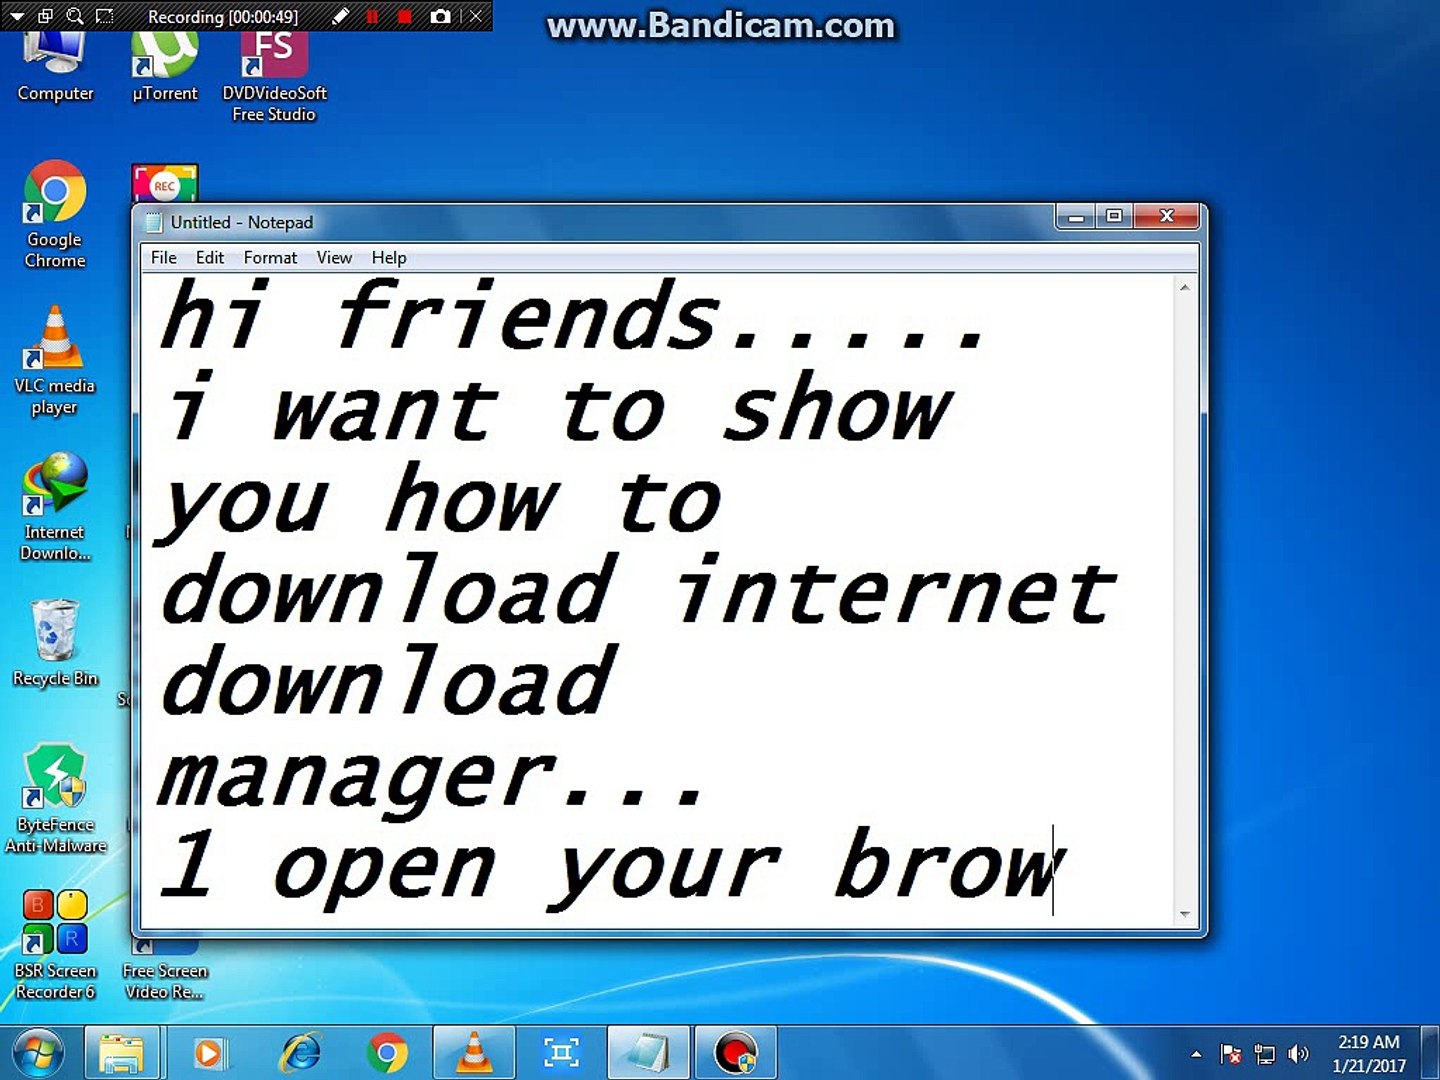This screenshot has height=1080, width=1440.
Task: Open Internet Explorer from taskbar
Action: tap(299, 1053)
